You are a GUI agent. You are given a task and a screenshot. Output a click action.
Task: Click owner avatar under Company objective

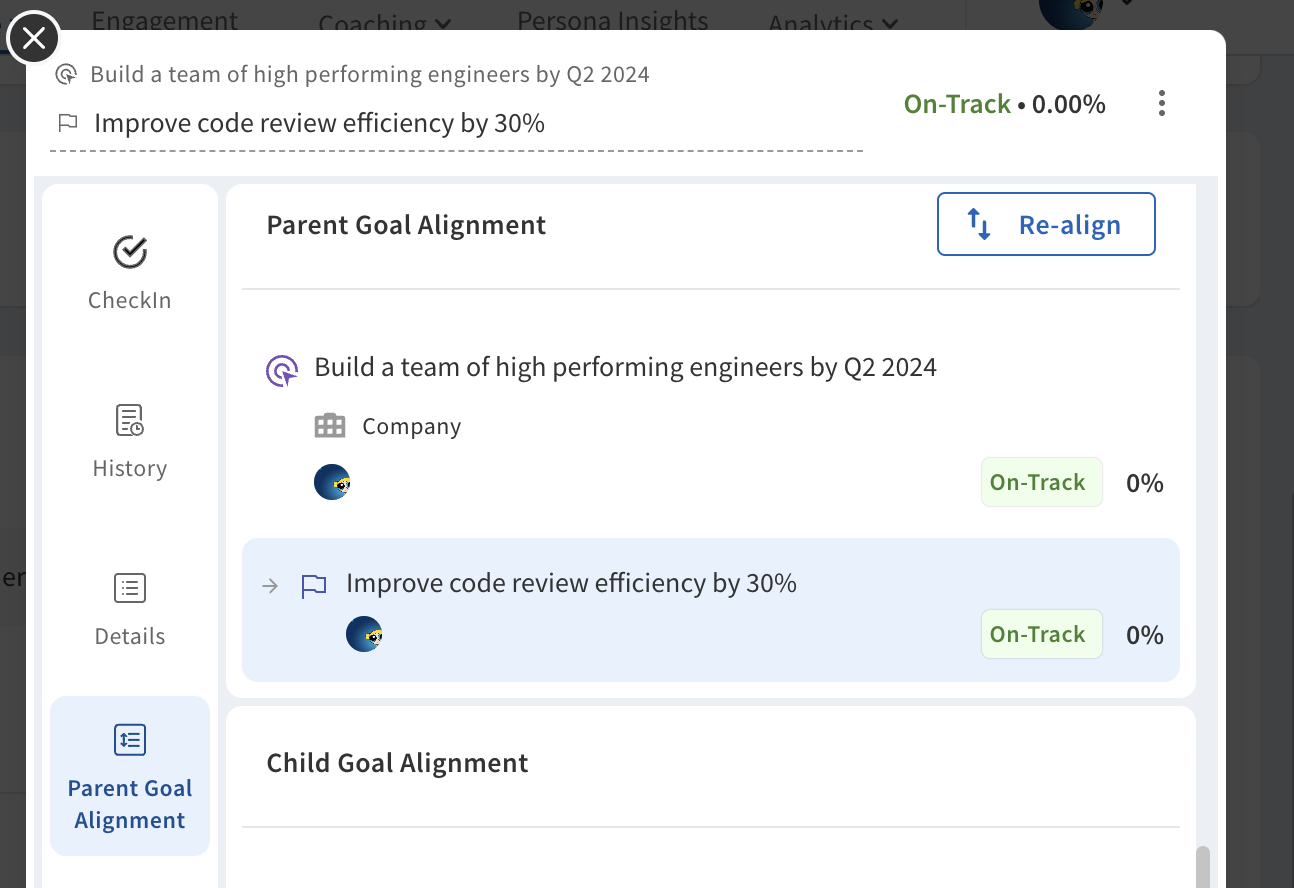(332, 483)
